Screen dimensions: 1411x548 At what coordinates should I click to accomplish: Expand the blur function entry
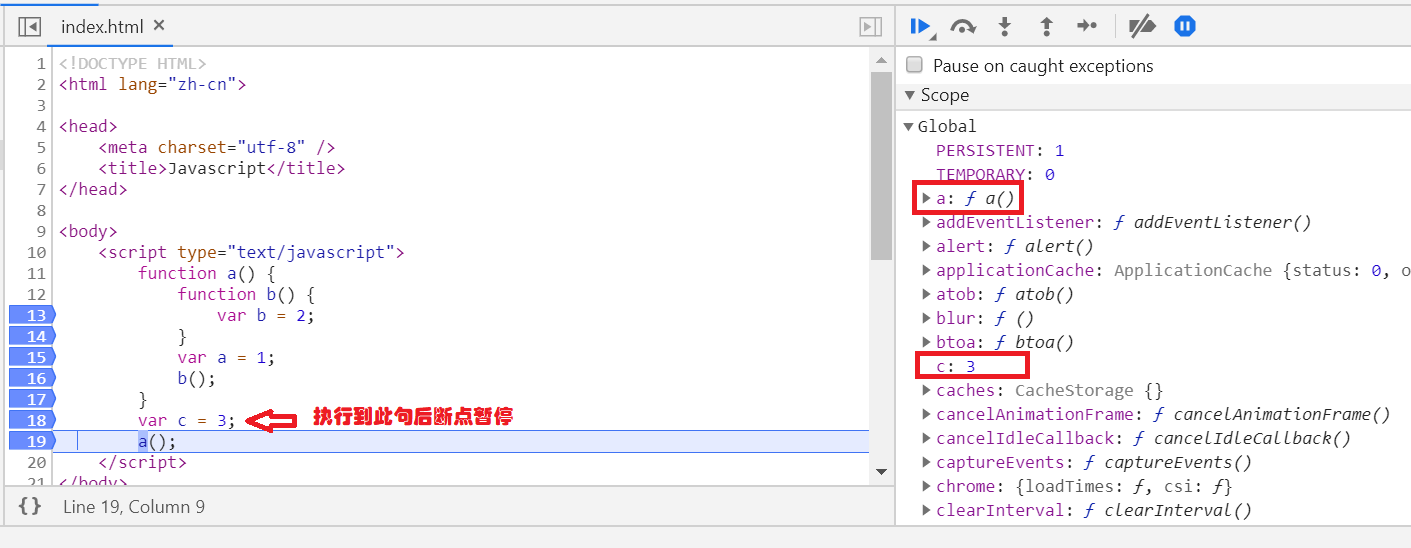coord(927,318)
